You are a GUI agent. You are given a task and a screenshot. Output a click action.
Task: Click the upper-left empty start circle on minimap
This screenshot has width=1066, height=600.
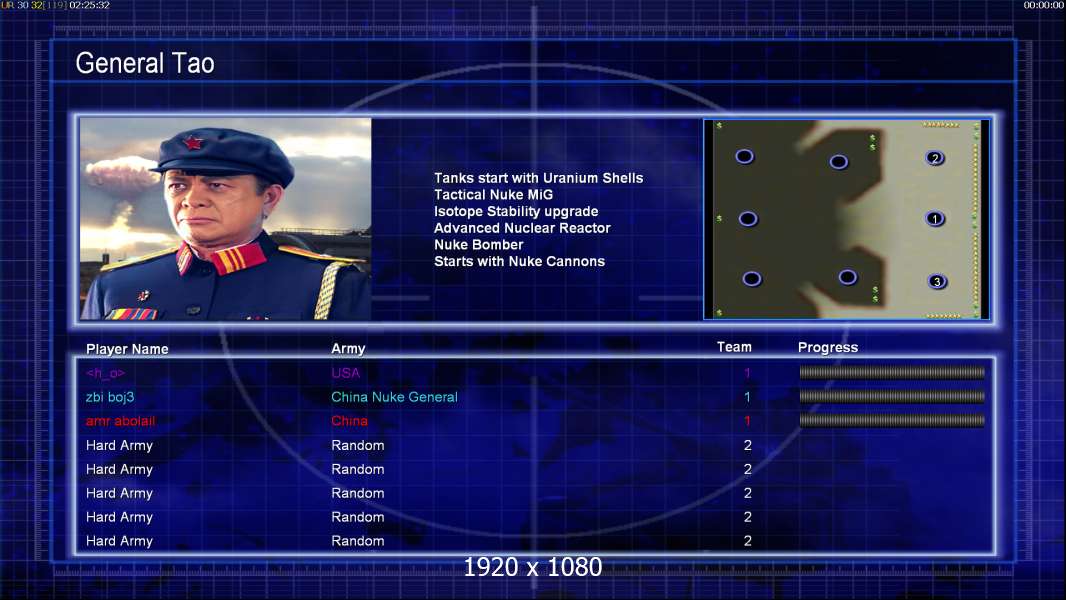tap(744, 157)
